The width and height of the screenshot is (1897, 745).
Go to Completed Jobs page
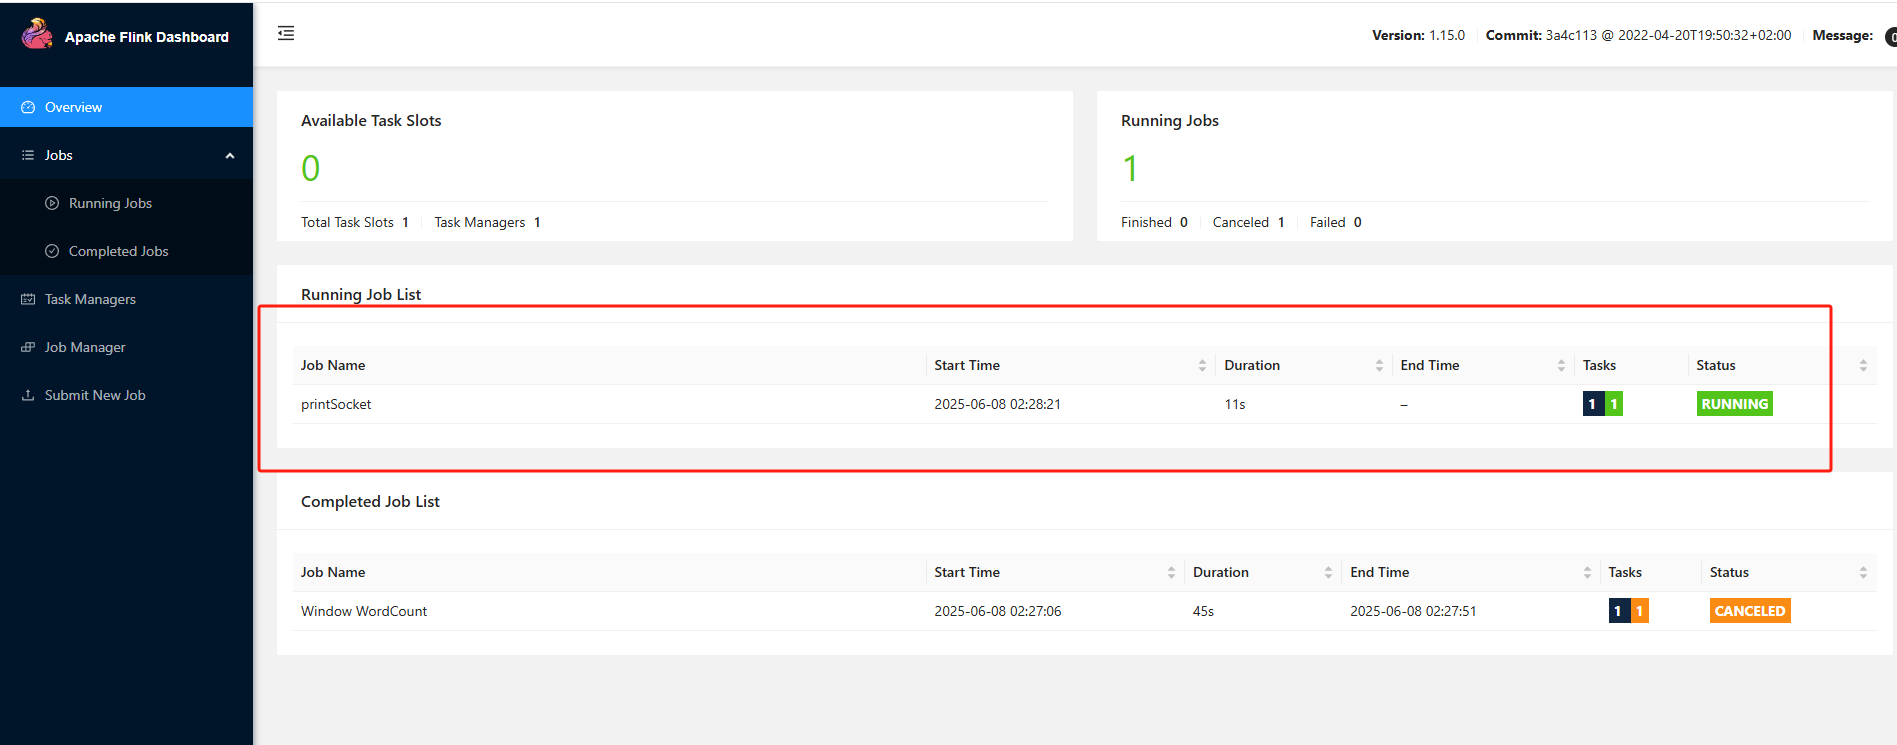(x=126, y=251)
